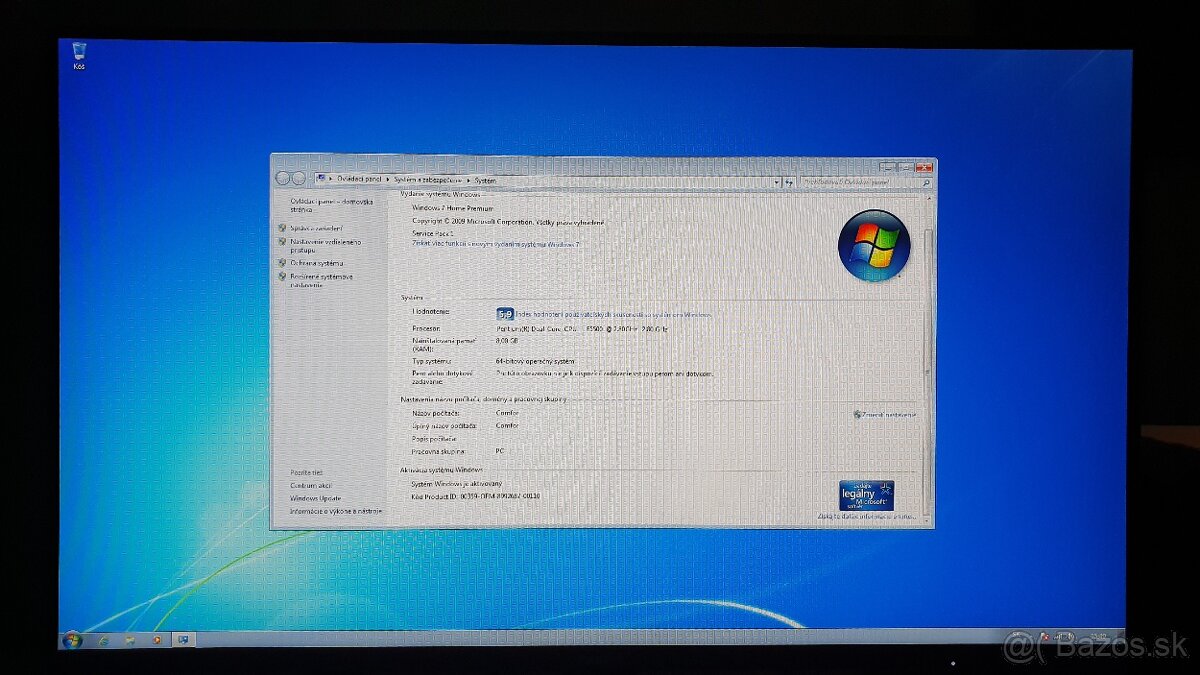This screenshot has width=1200, height=675.
Task: Click the search magnifier icon
Action: pos(925,183)
